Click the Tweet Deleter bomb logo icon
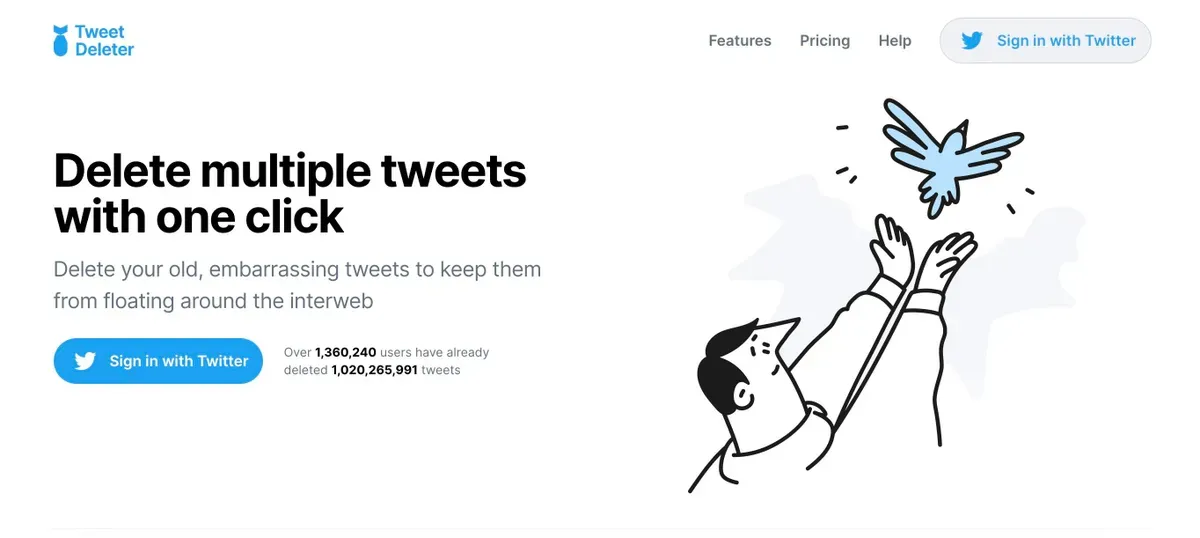This screenshot has width=1200, height=538. [61, 41]
